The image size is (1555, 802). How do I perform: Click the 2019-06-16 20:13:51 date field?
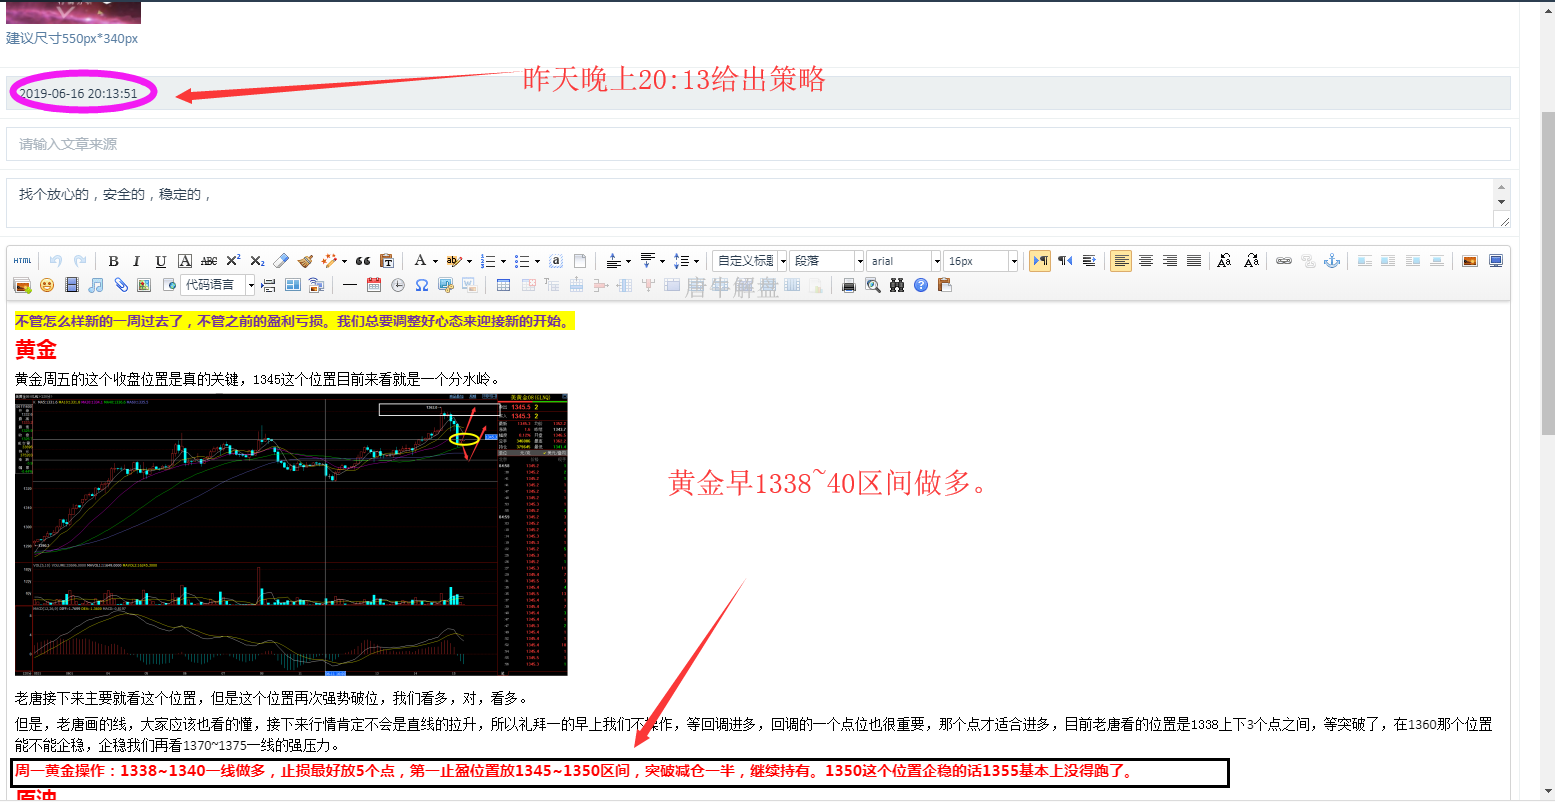coord(758,93)
